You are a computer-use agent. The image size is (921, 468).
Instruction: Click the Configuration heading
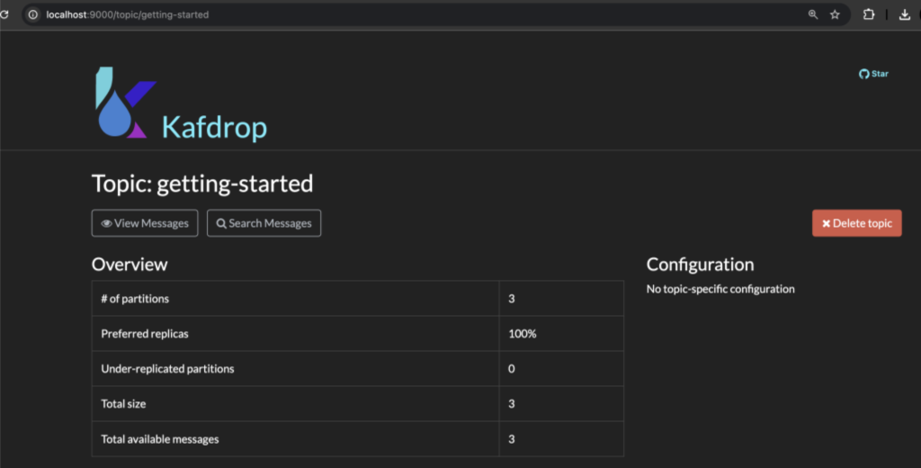point(700,265)
